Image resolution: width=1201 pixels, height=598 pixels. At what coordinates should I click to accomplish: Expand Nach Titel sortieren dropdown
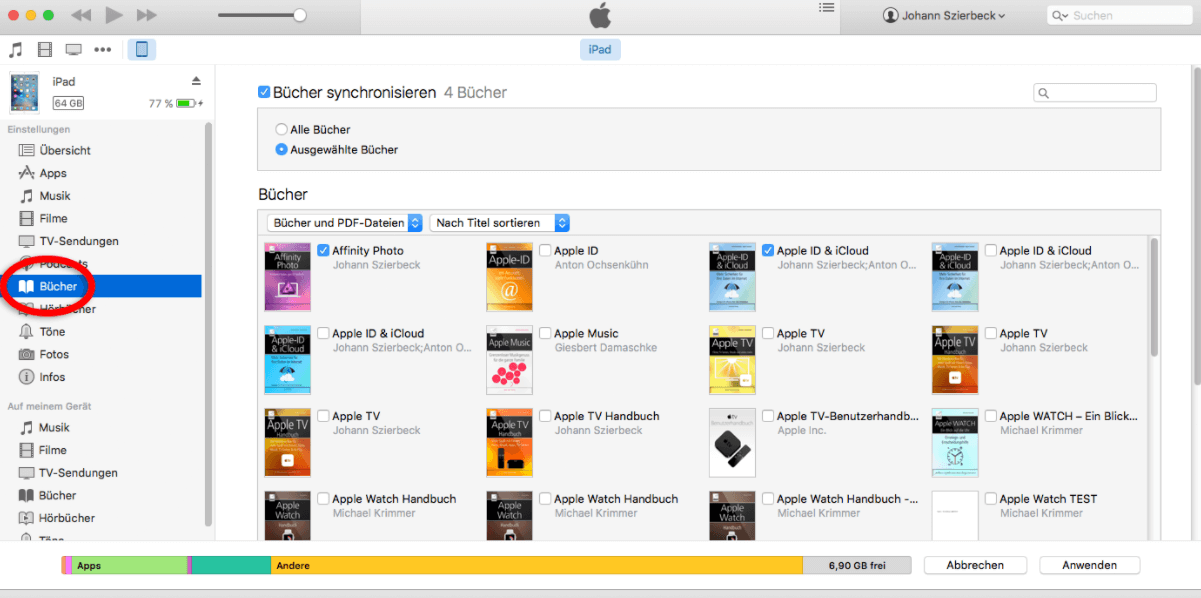(499, 223)
